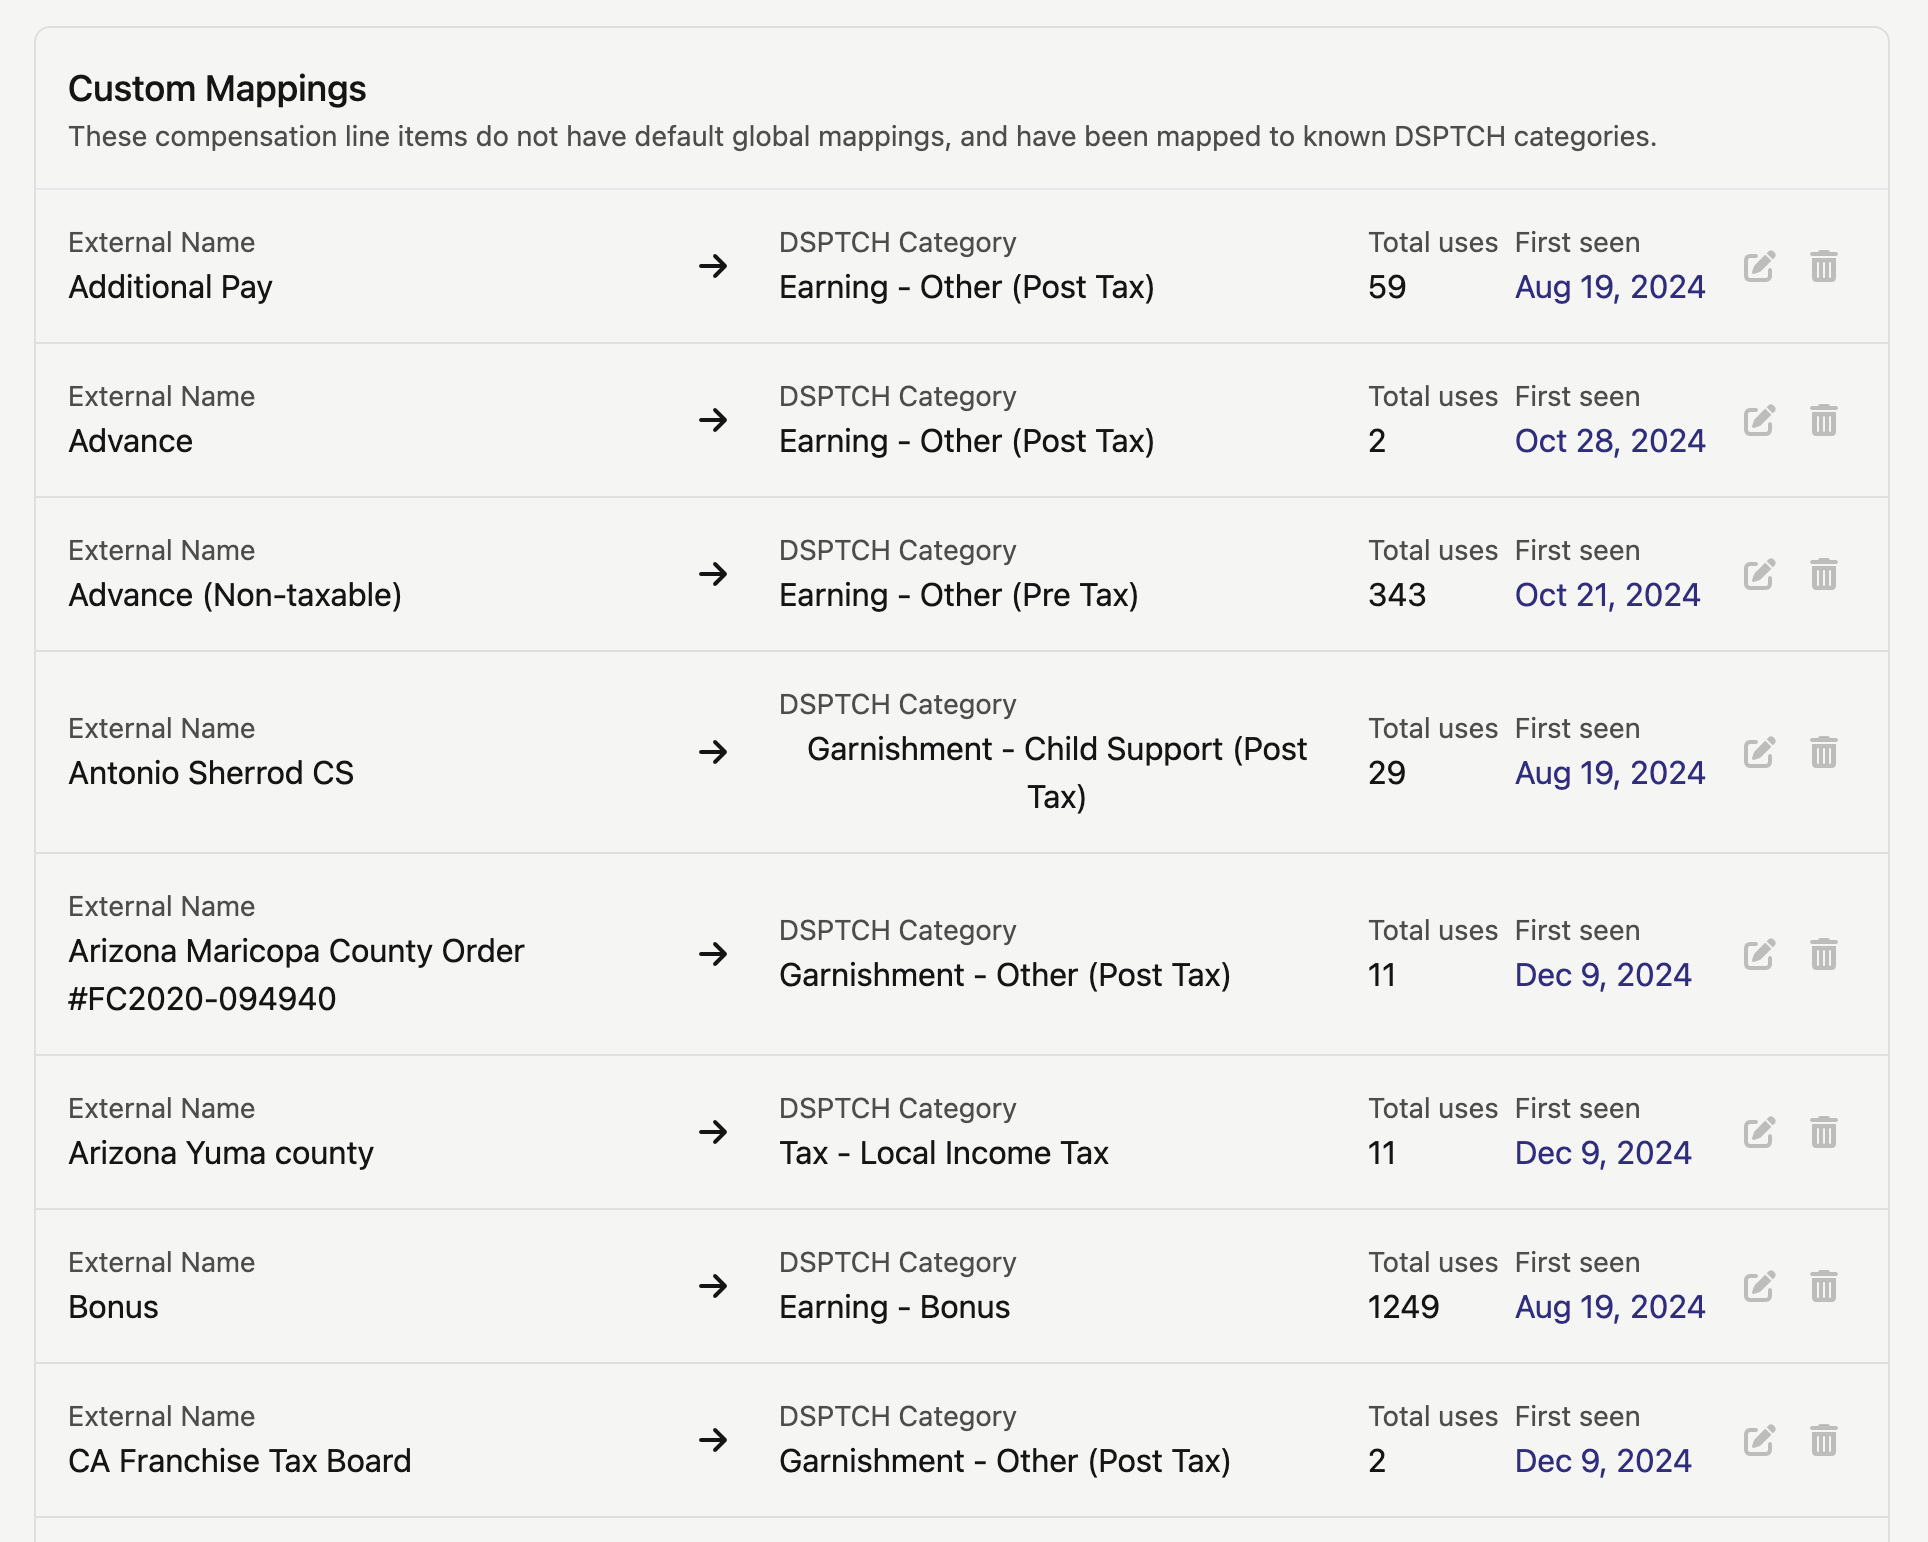The width and height of the screenshot is (1928, 1542).
Task: Edit the Arizona Maricopa County Order mapping
Action: (1759, 954)
